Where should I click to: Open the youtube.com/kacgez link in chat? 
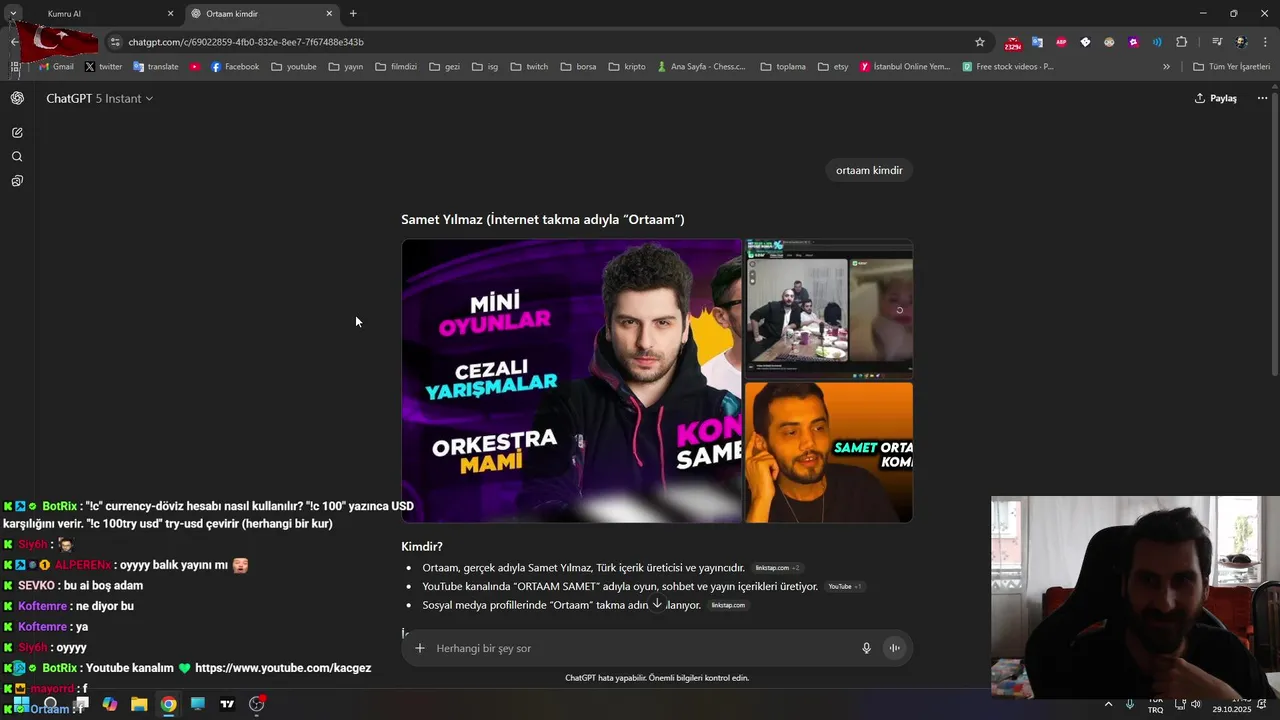pyautogui.click(x=283, y=668)
